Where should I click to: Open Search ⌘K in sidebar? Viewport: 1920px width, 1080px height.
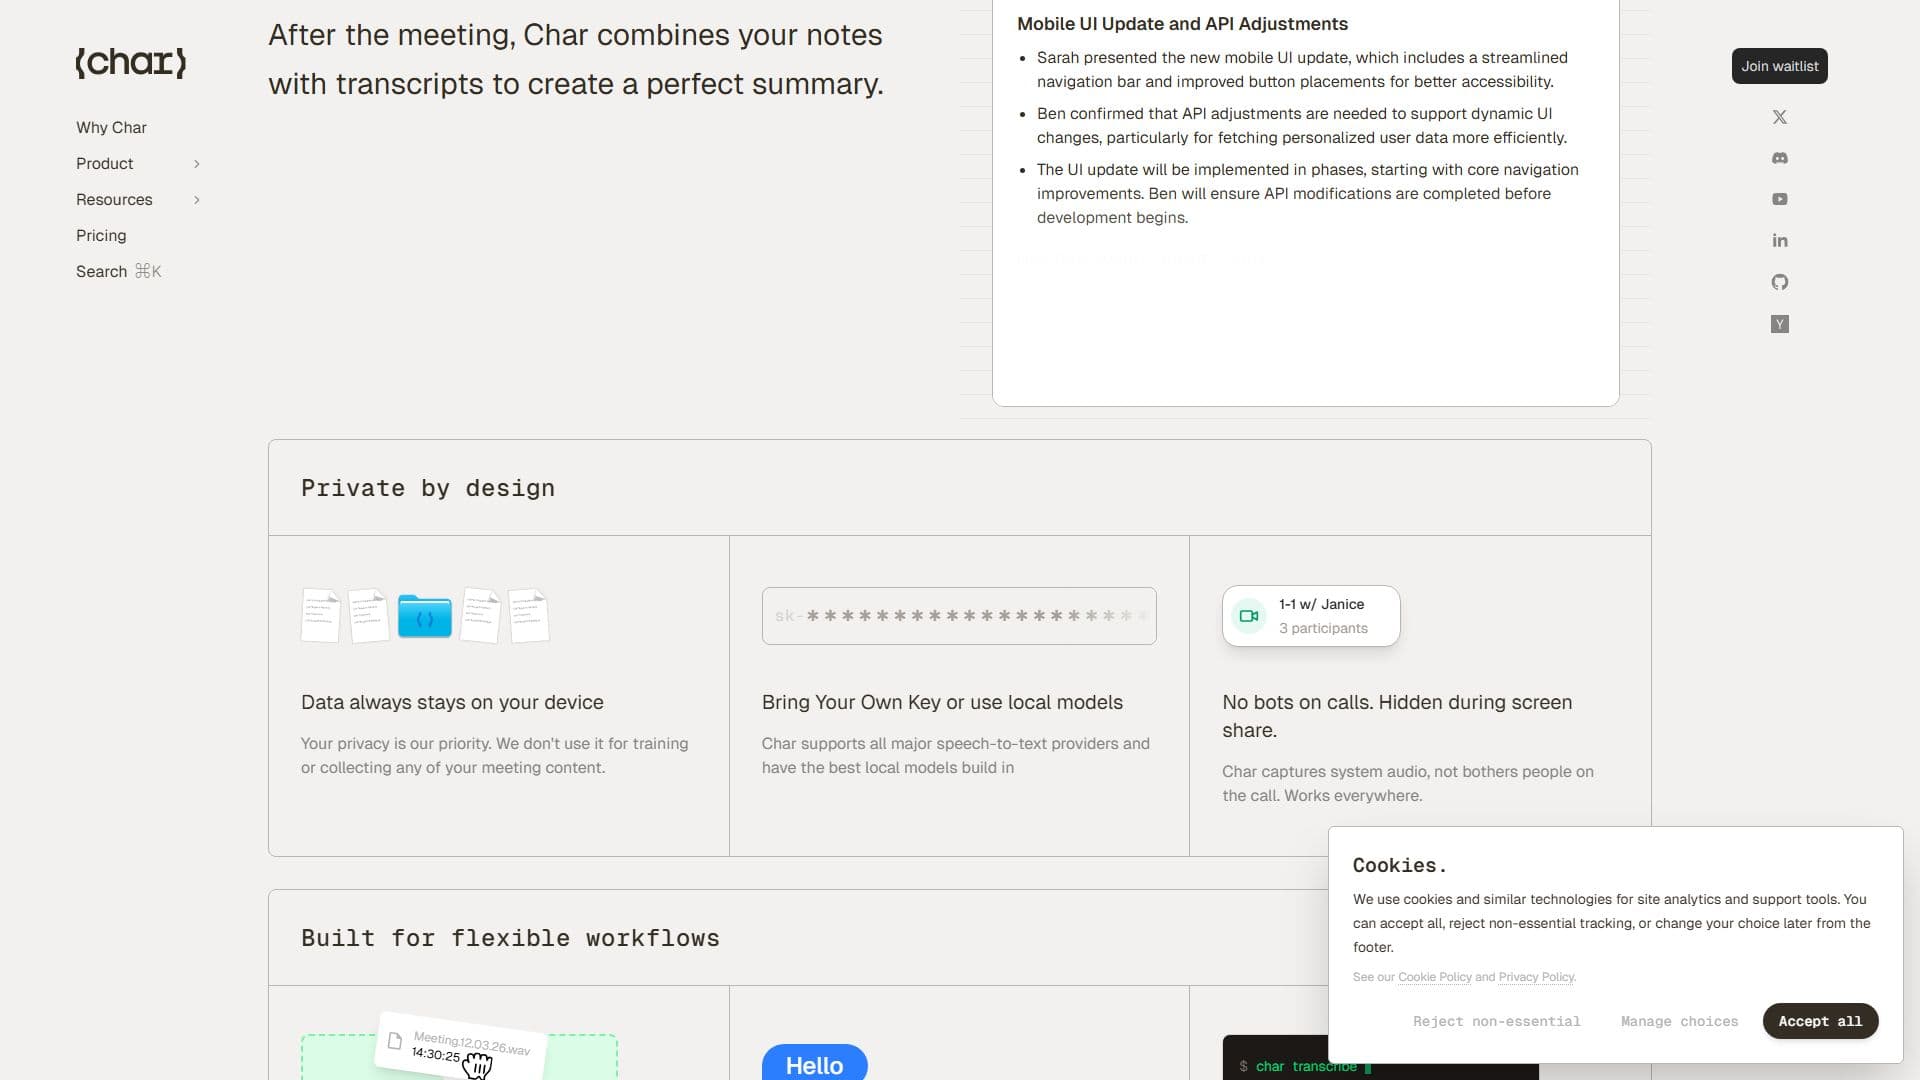click(118, 272)
